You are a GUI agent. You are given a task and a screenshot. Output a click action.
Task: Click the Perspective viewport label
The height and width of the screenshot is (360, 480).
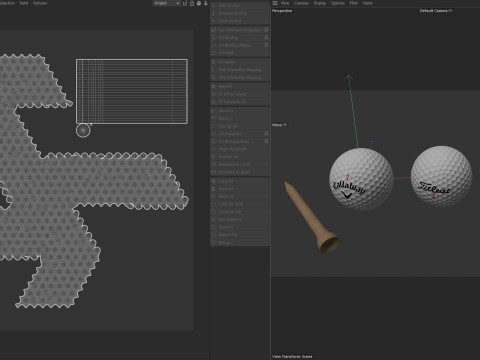click(282, 11)
